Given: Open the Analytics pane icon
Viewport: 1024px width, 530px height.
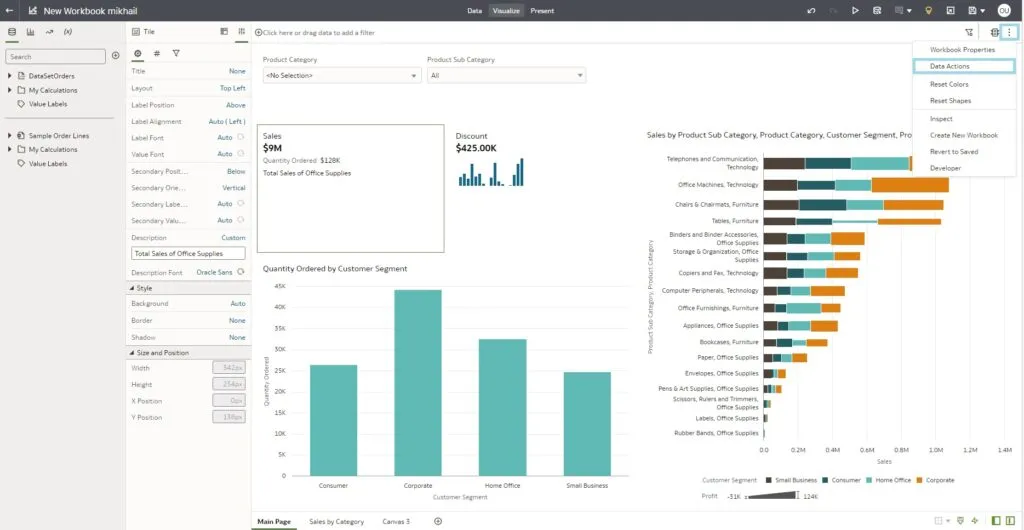Looking at the screenshot, I should 49,32.
